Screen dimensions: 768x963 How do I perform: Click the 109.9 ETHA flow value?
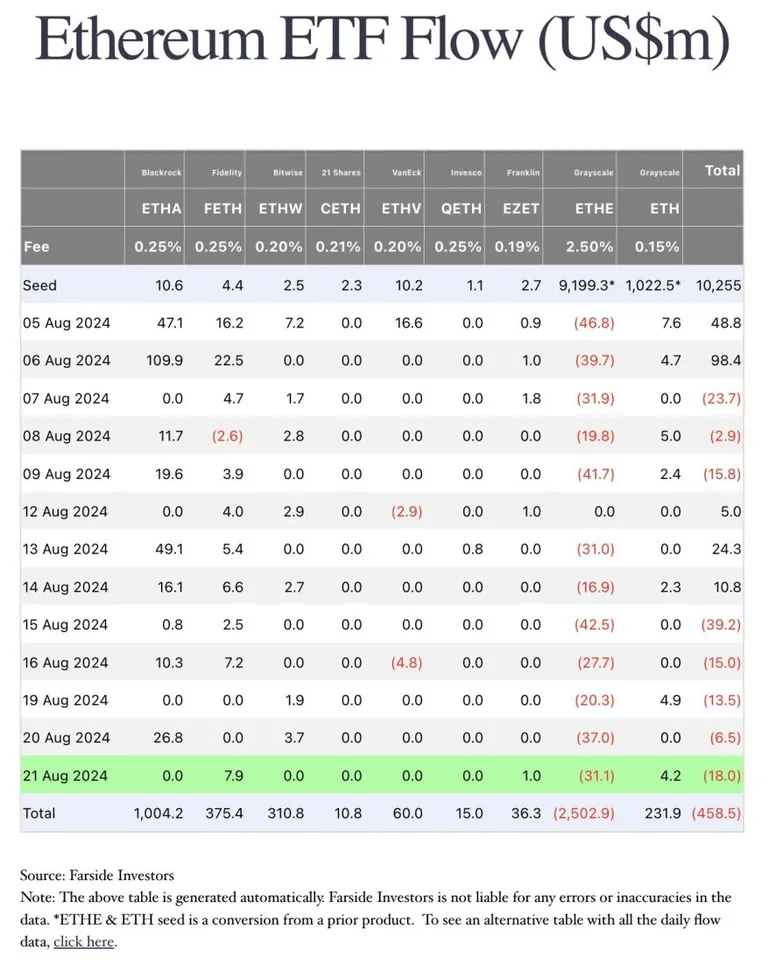(165, 361)
